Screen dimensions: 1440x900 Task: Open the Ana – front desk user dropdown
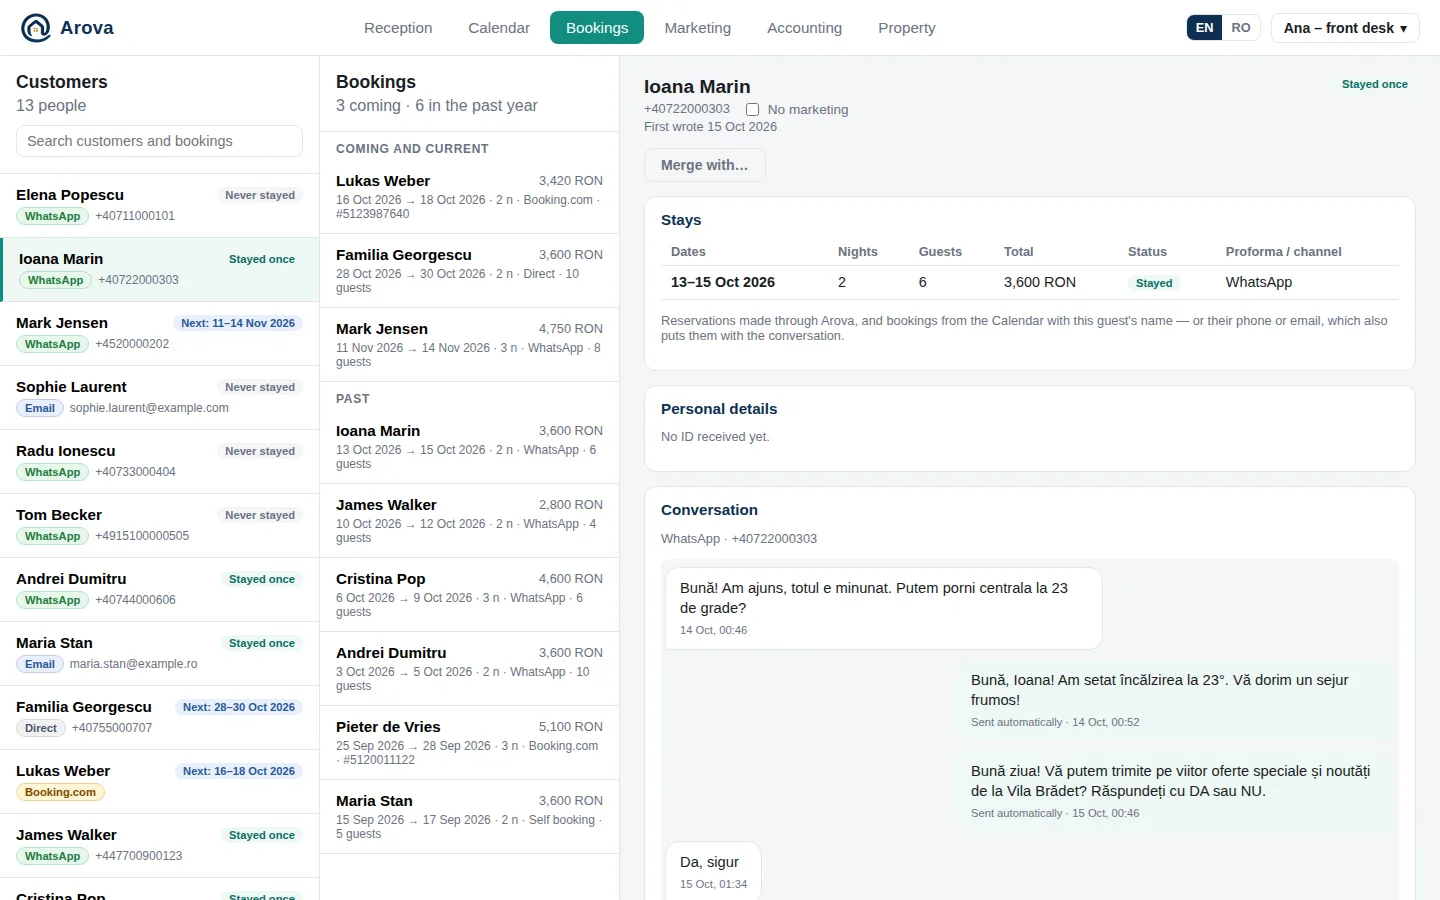point(1345,28)
